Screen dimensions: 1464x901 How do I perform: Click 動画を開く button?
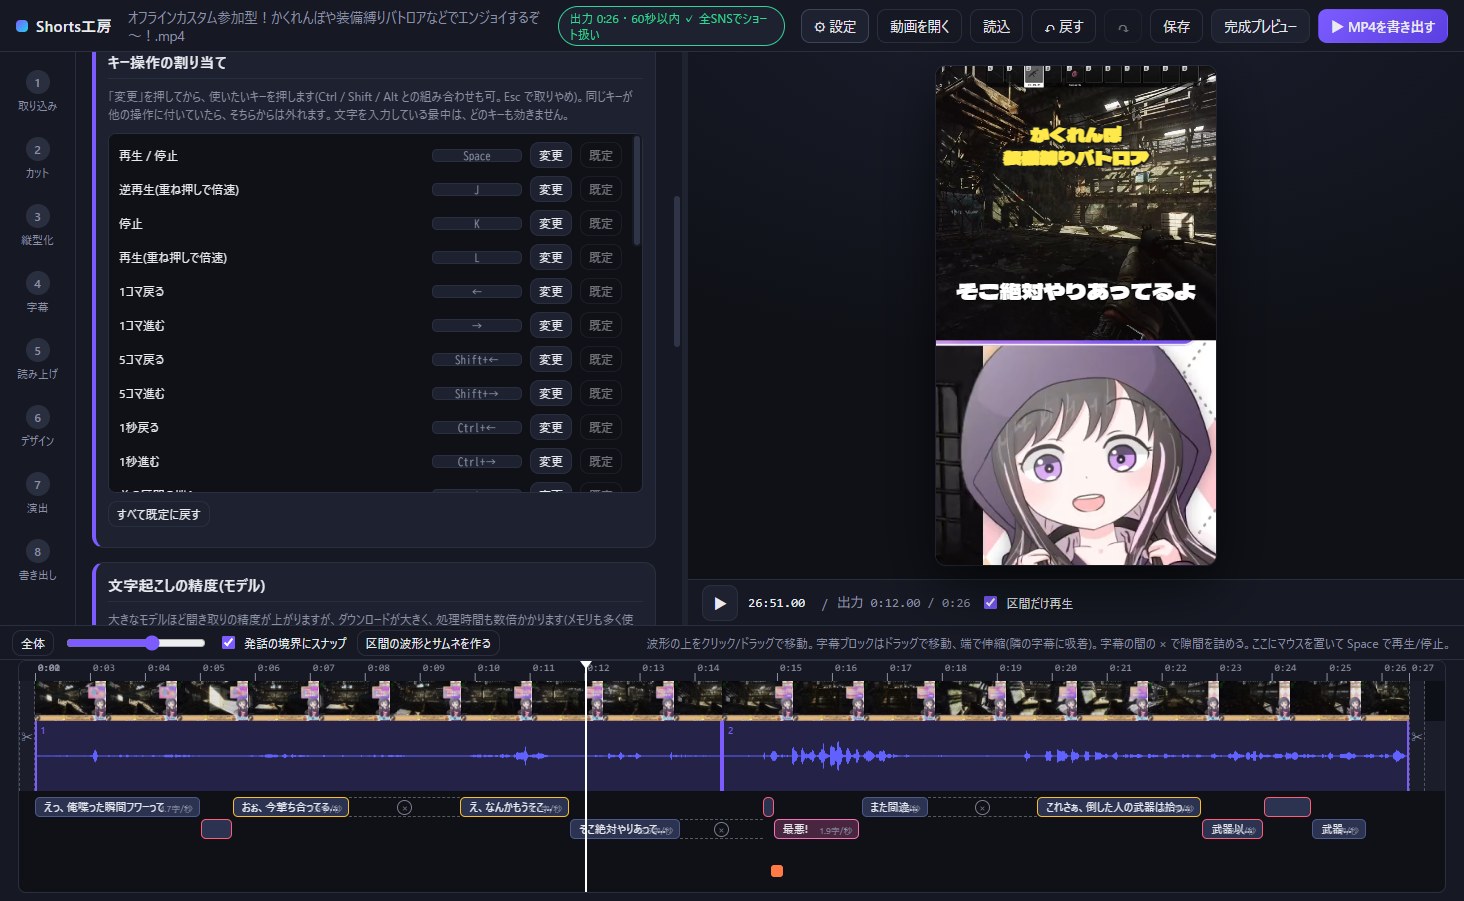click(x=919, y=27)
